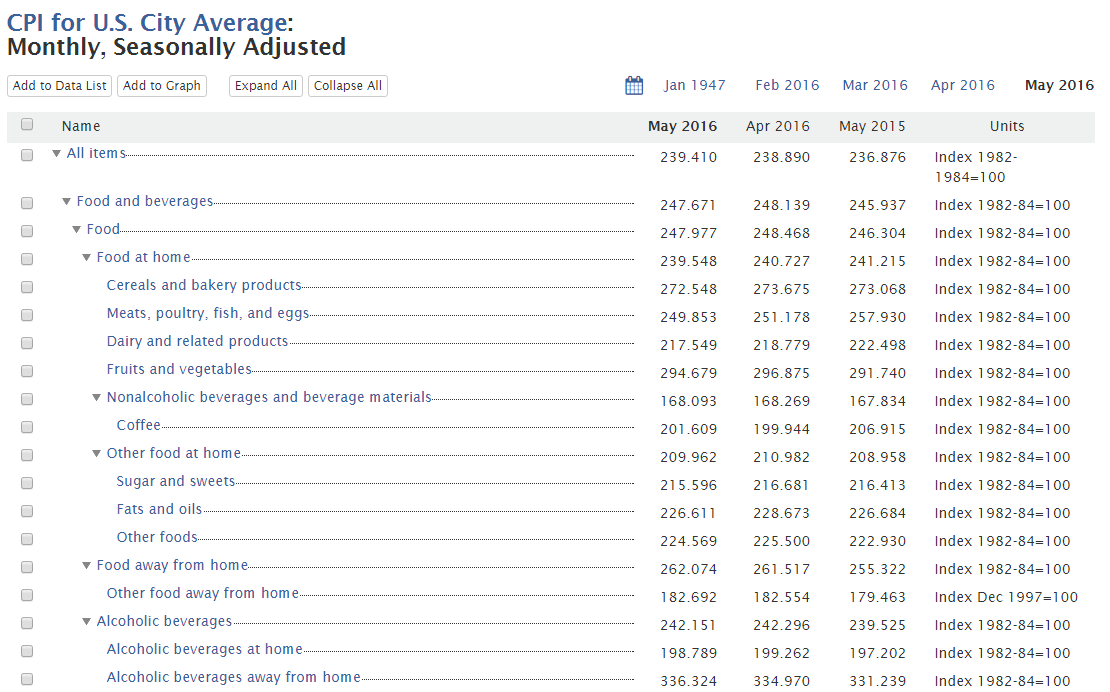The image size is (1110, 692).
Task: Select the Apr 2016 date option
Action: [962, 85]
